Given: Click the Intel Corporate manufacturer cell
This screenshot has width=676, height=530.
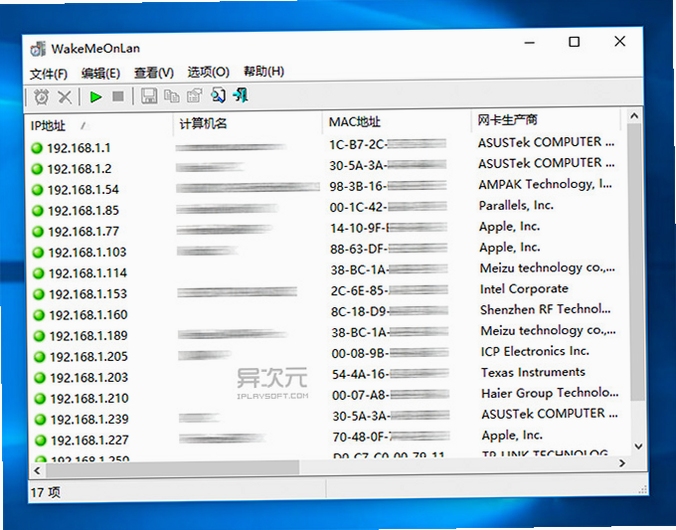Looking at the screenshot, I should click(524, 289).
